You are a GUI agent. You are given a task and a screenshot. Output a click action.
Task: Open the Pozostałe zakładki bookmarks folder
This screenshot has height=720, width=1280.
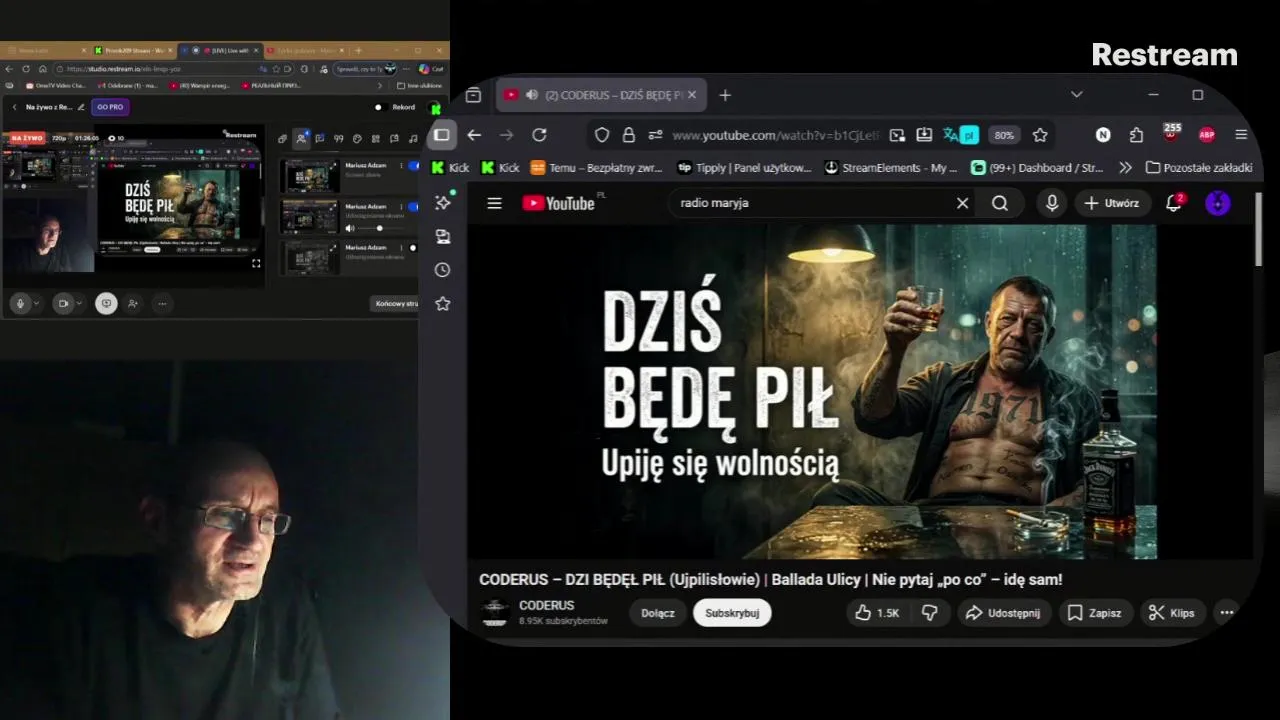(x=1199, y=168)
